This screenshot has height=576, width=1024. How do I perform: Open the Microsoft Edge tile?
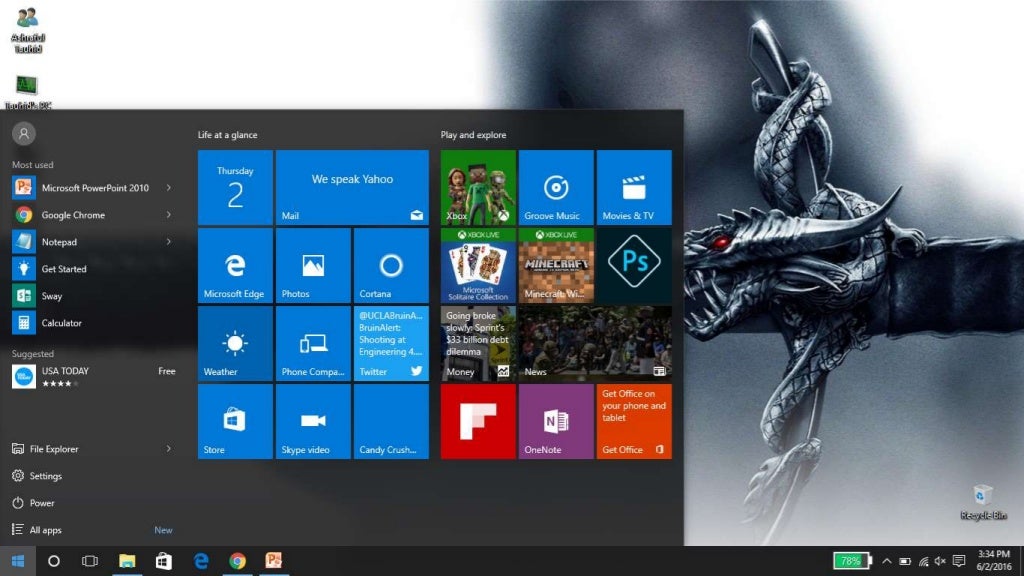(235, 265)
